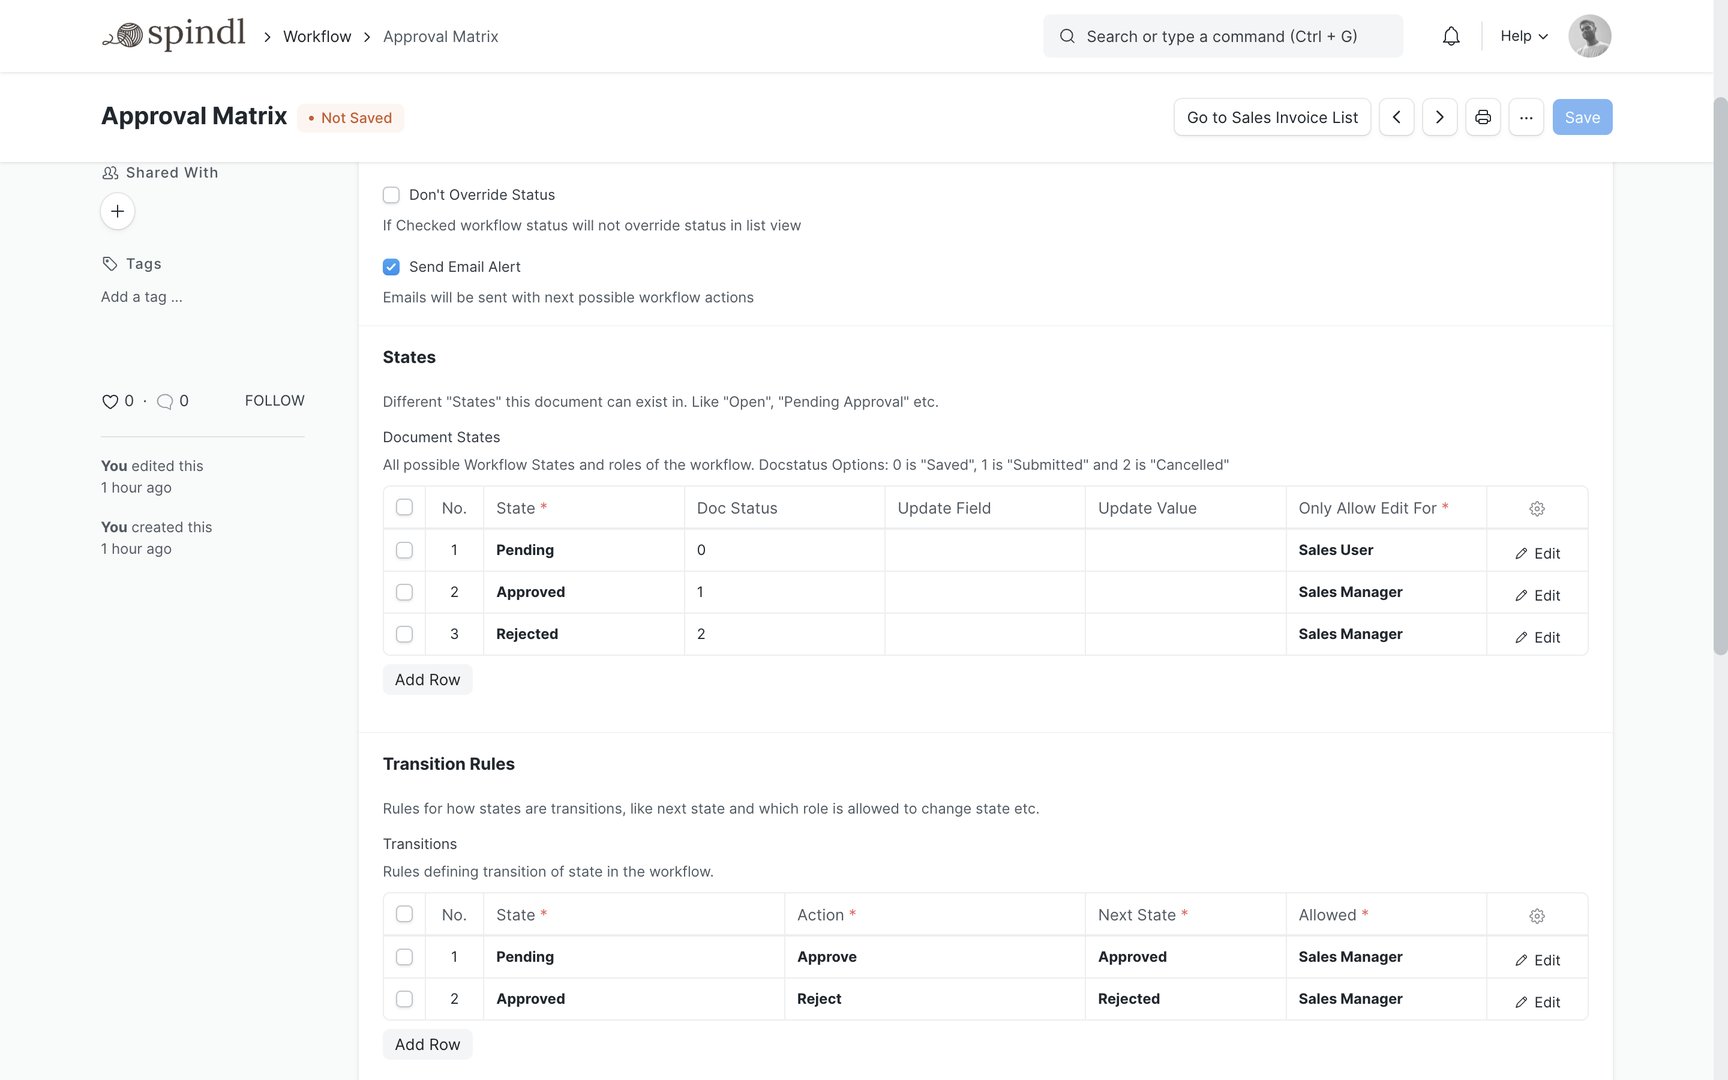Open the Help dropdown

pyautogui.click(x=1522, y=36)
